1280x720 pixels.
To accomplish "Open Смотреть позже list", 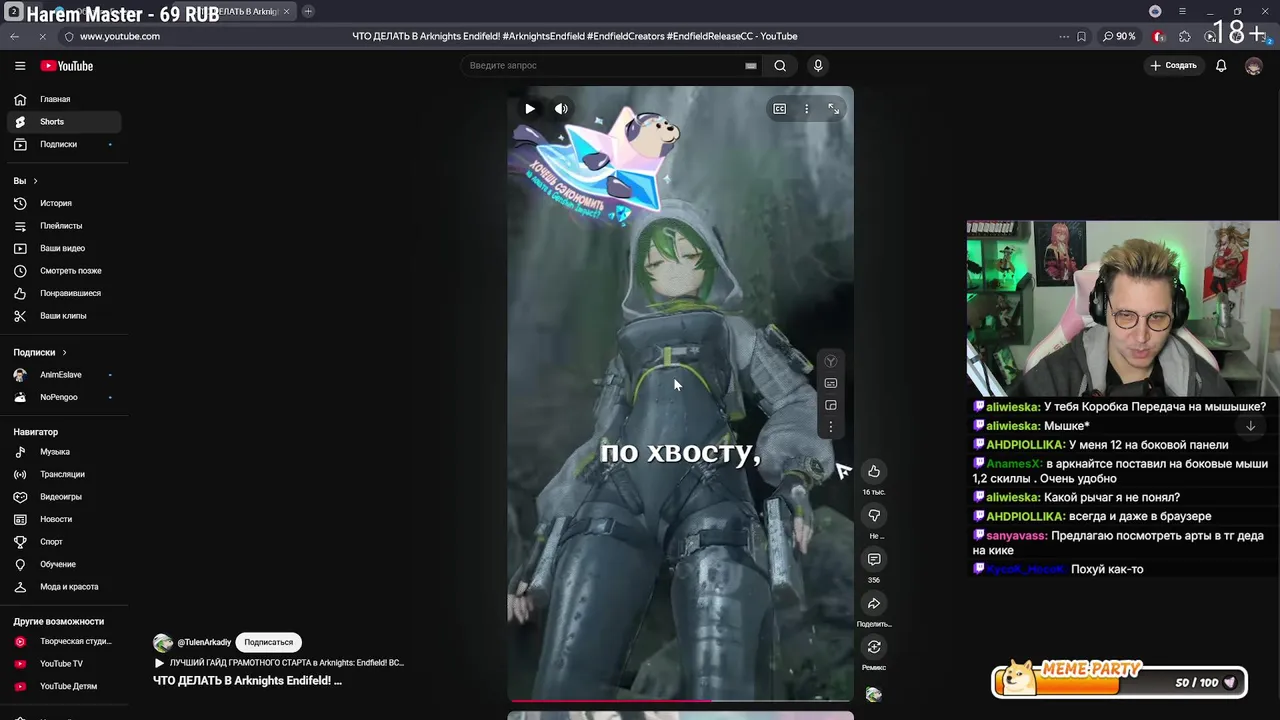I will [64, 271].
